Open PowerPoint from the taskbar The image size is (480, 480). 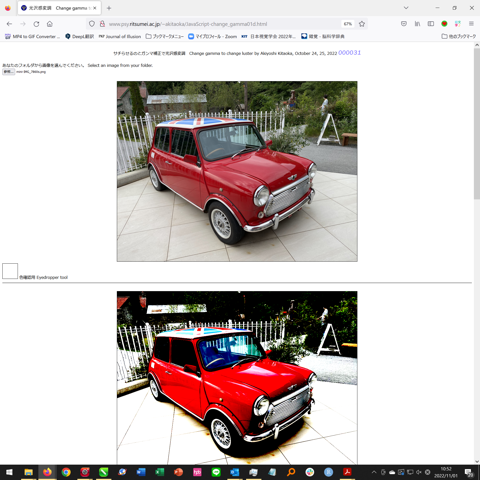178,472
